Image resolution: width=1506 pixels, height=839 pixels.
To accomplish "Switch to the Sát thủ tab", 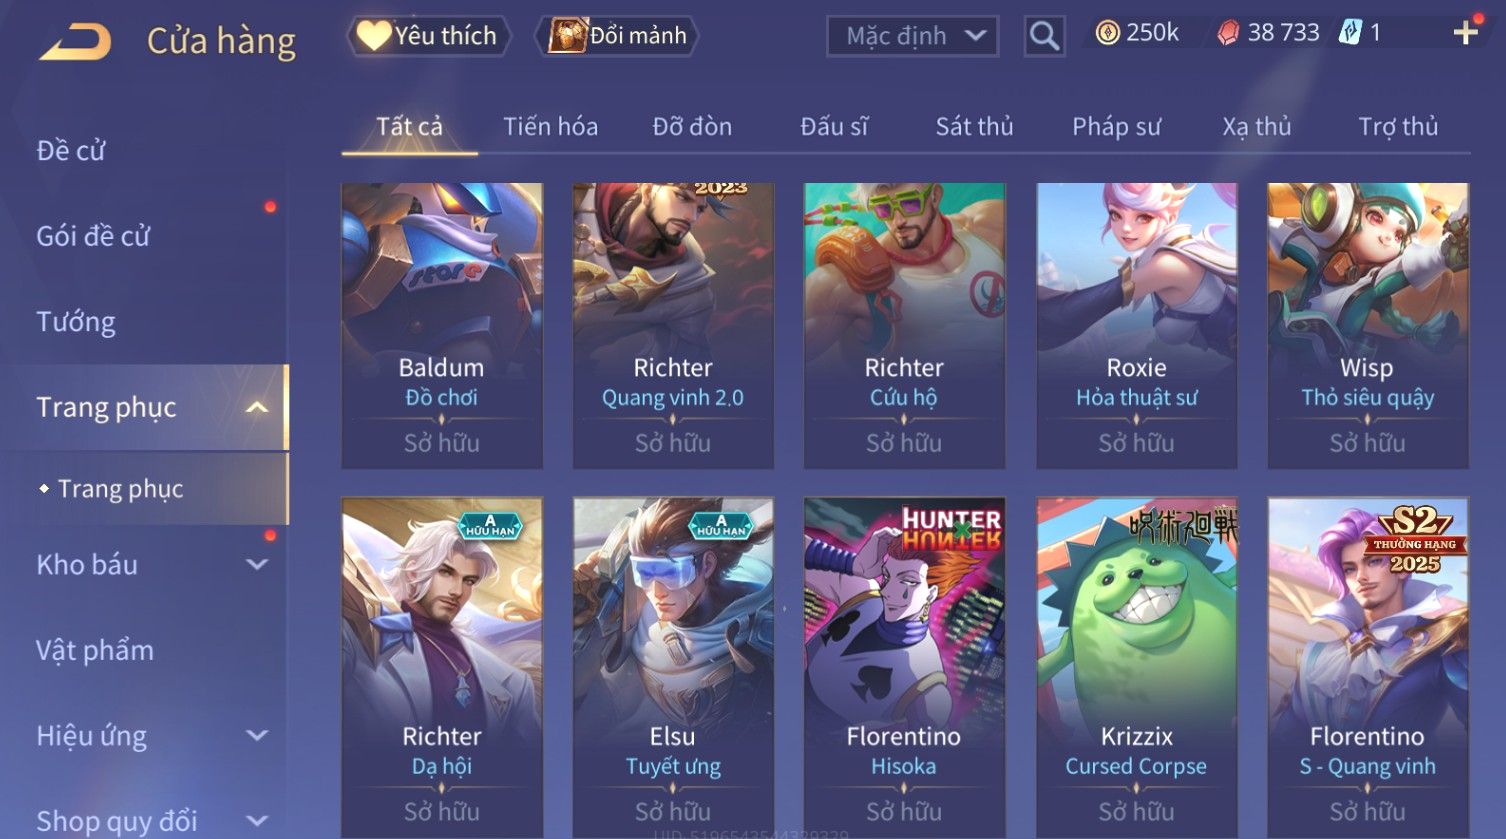I will tap(974, 126).
